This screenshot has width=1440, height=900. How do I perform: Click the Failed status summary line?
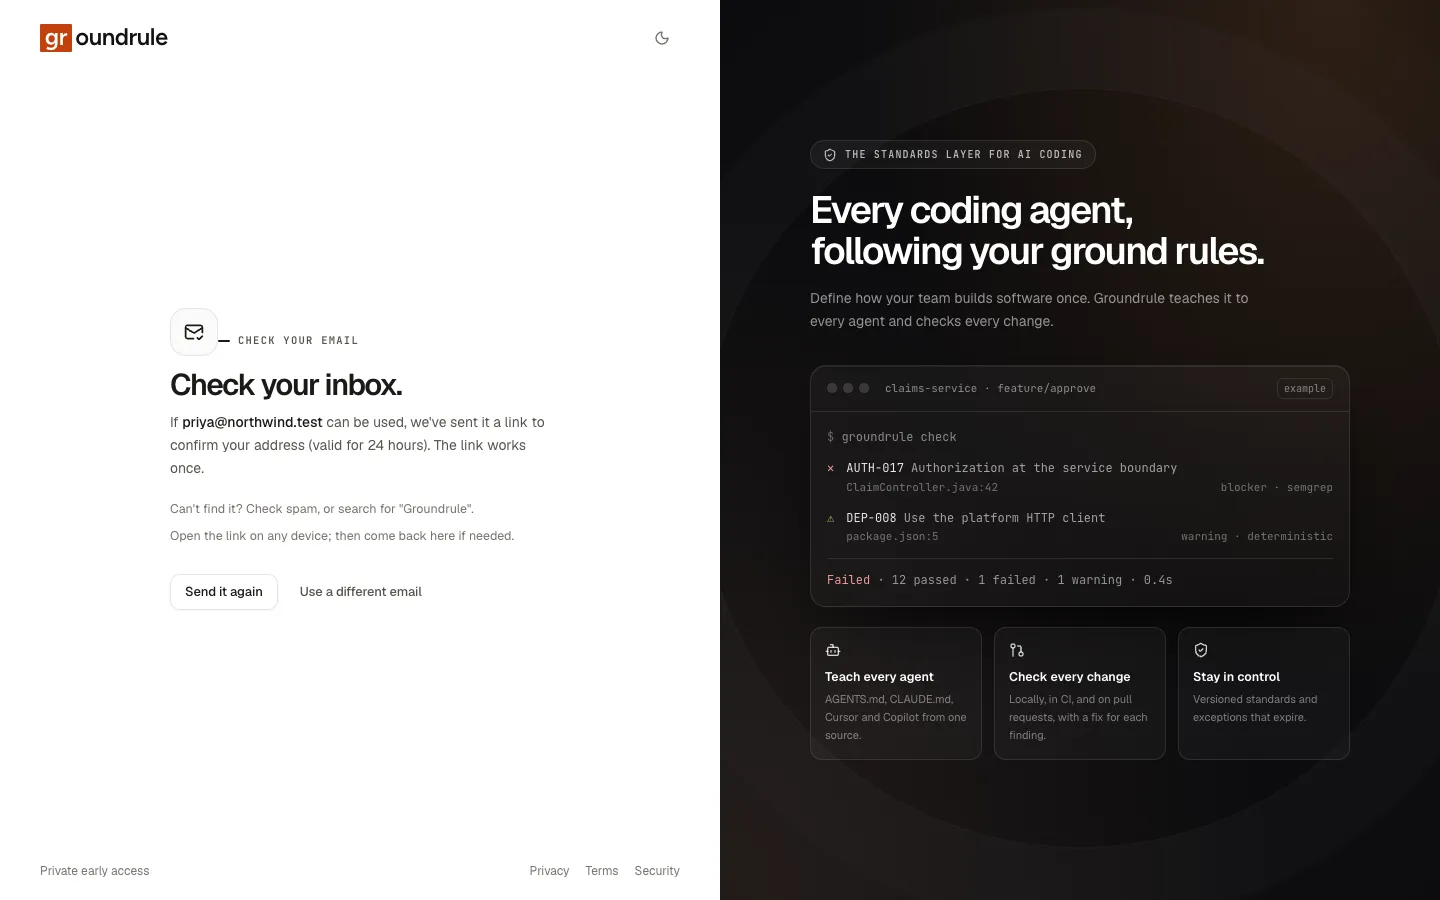coord(1000,580)
